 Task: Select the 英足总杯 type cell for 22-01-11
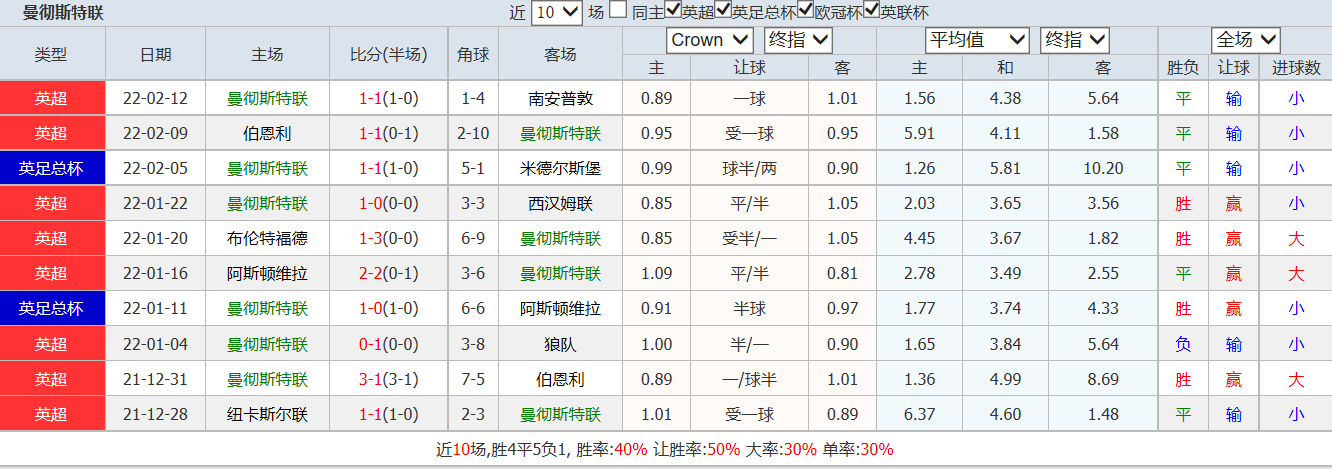tap(52, 308)
